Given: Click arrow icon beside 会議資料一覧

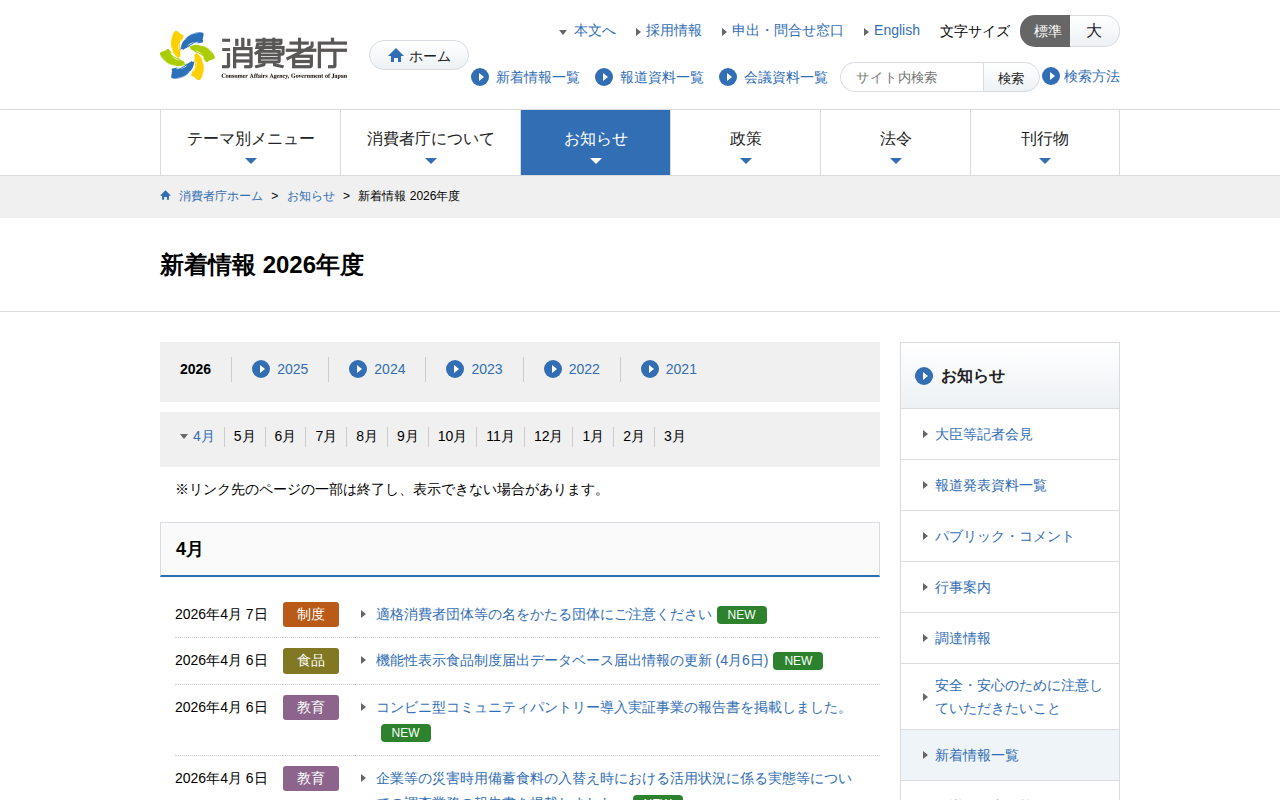Looking at the screenshot, I should tap(728, 77).
